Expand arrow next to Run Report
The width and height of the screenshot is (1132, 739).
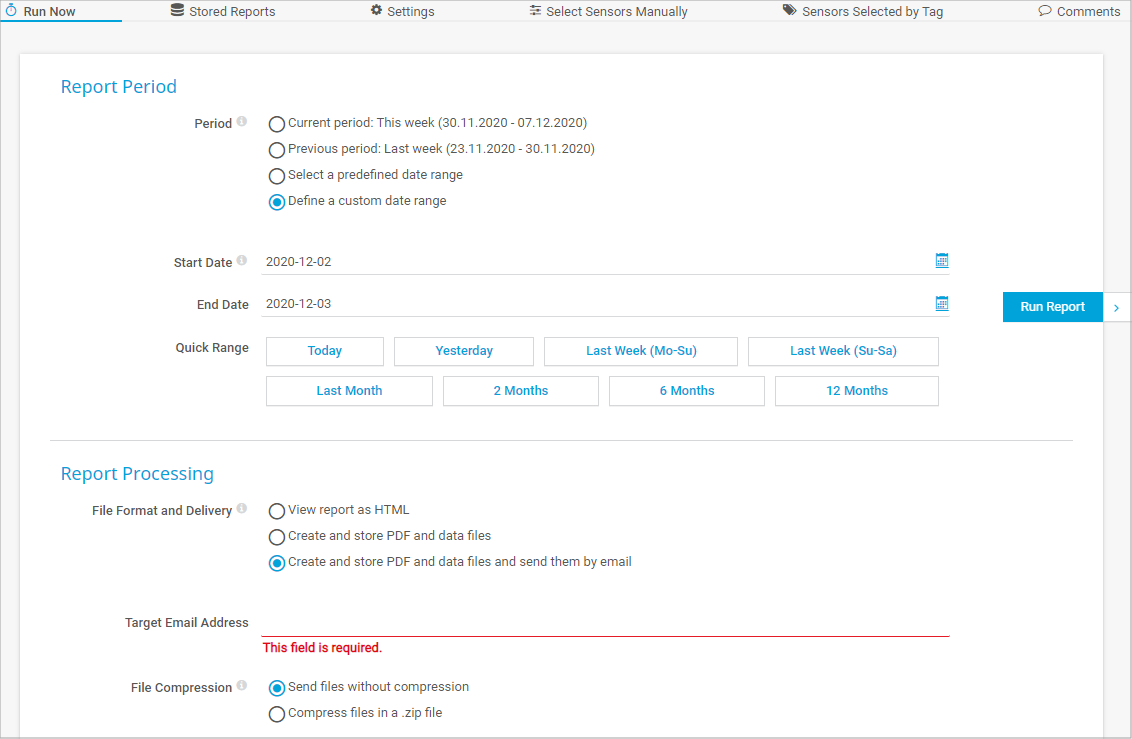(1116, 308)
